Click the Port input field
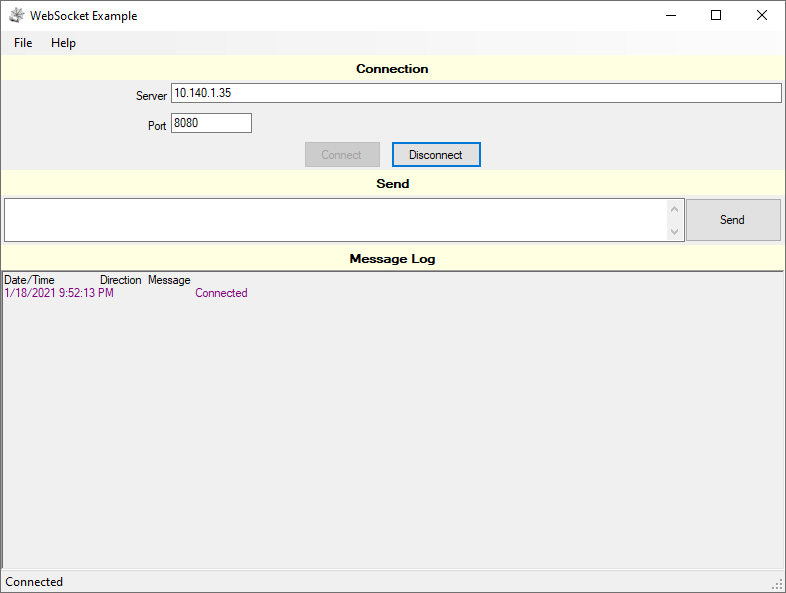 point(212,123)
